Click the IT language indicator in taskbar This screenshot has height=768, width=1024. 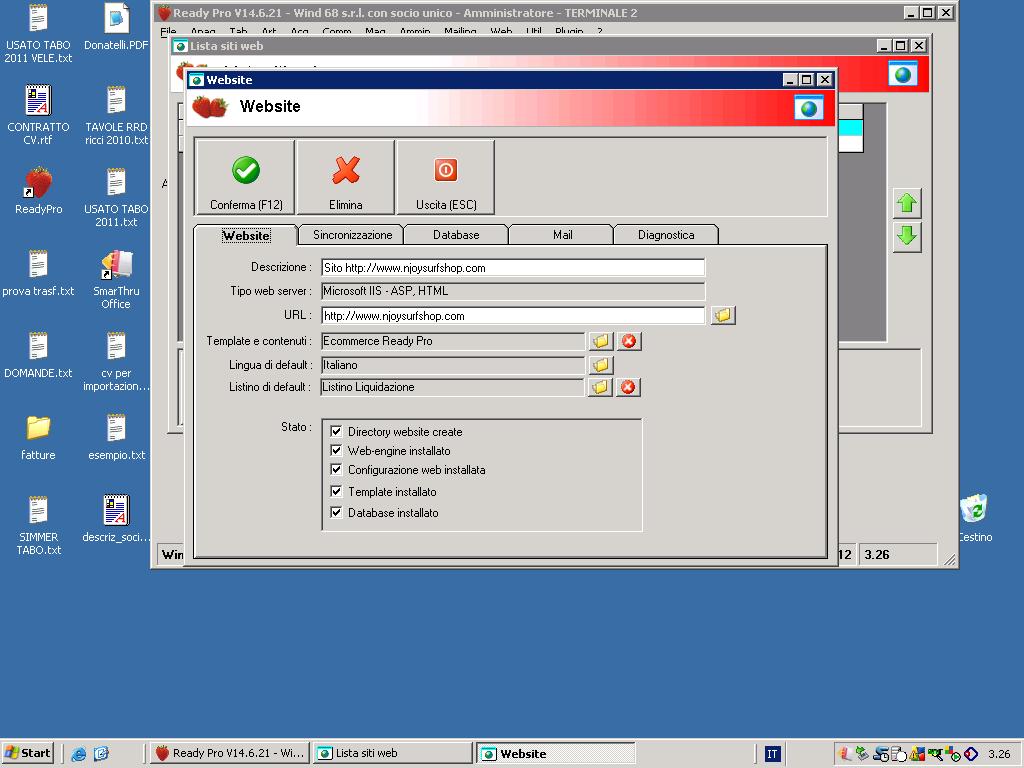771,754
